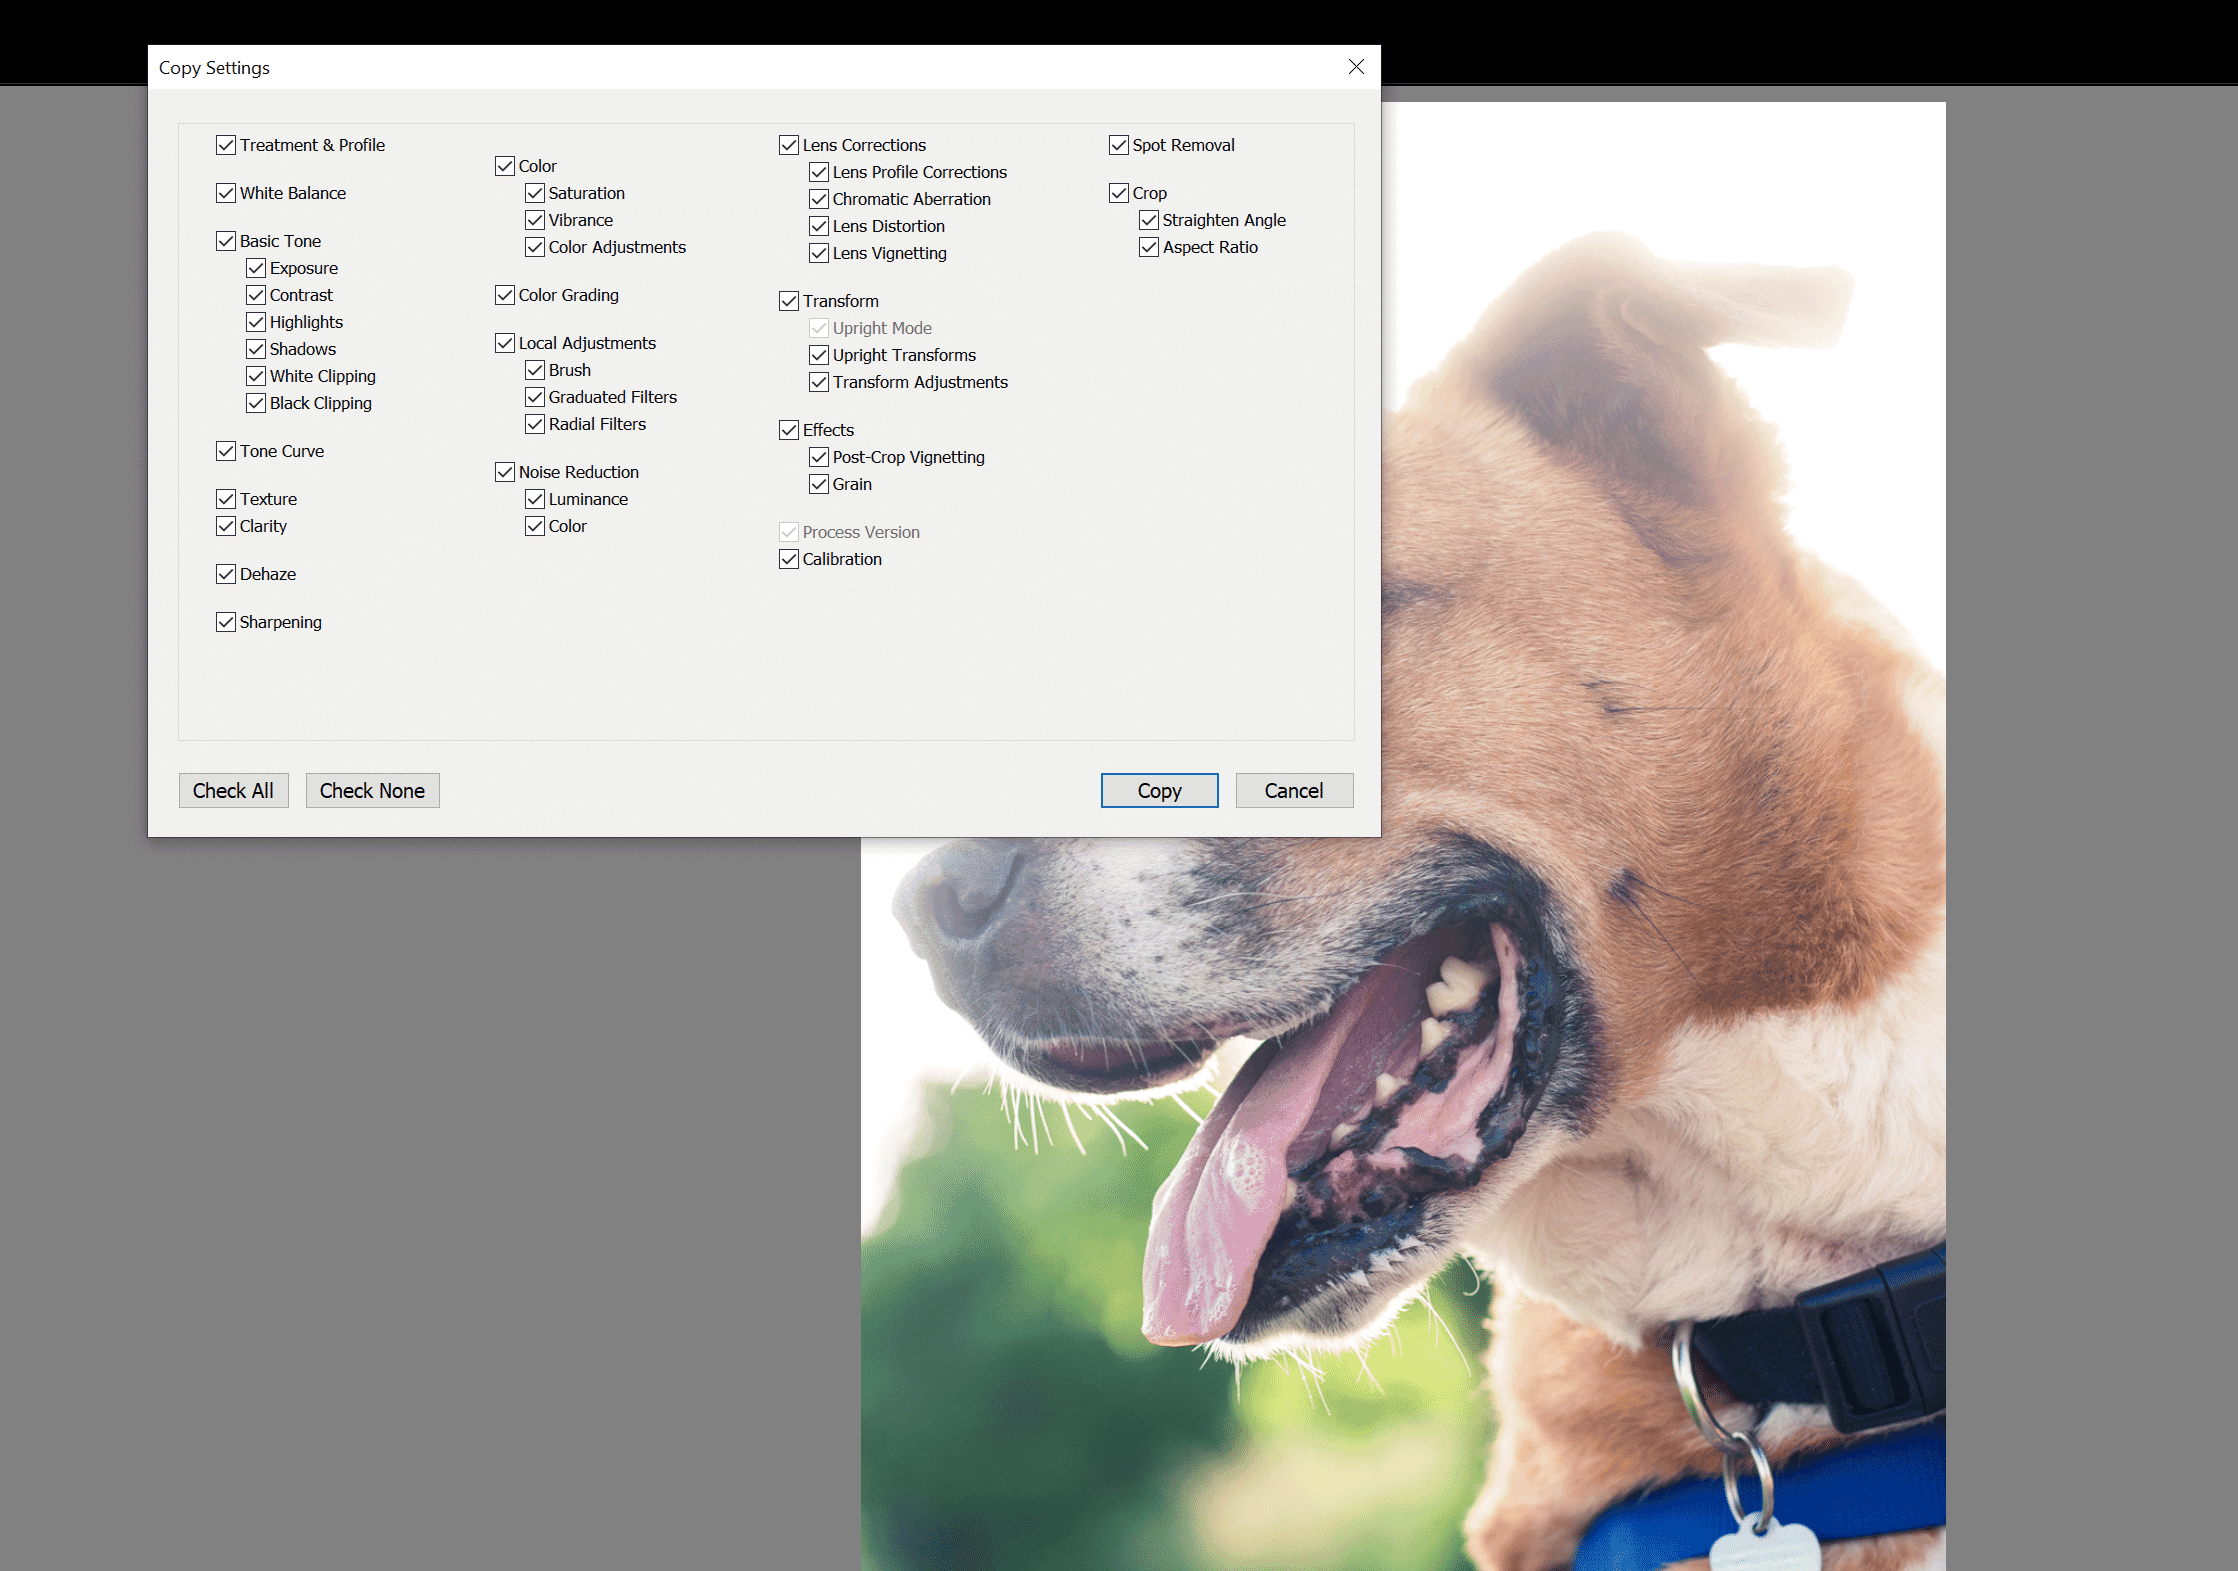Viewport: 2238px width, 1571px height.
Task: Disable Upright Transforms under Transform
Action: [x=819, y=355]
